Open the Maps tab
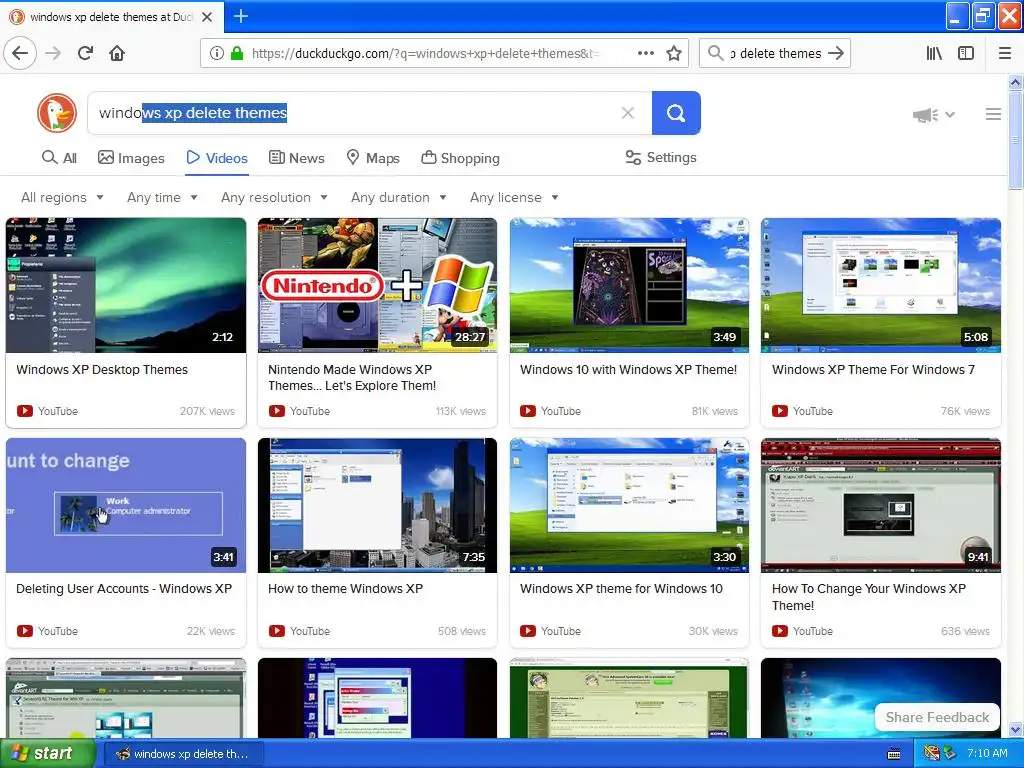The height and width of the screenshot is (768, 1024). [x=373, y=158]
